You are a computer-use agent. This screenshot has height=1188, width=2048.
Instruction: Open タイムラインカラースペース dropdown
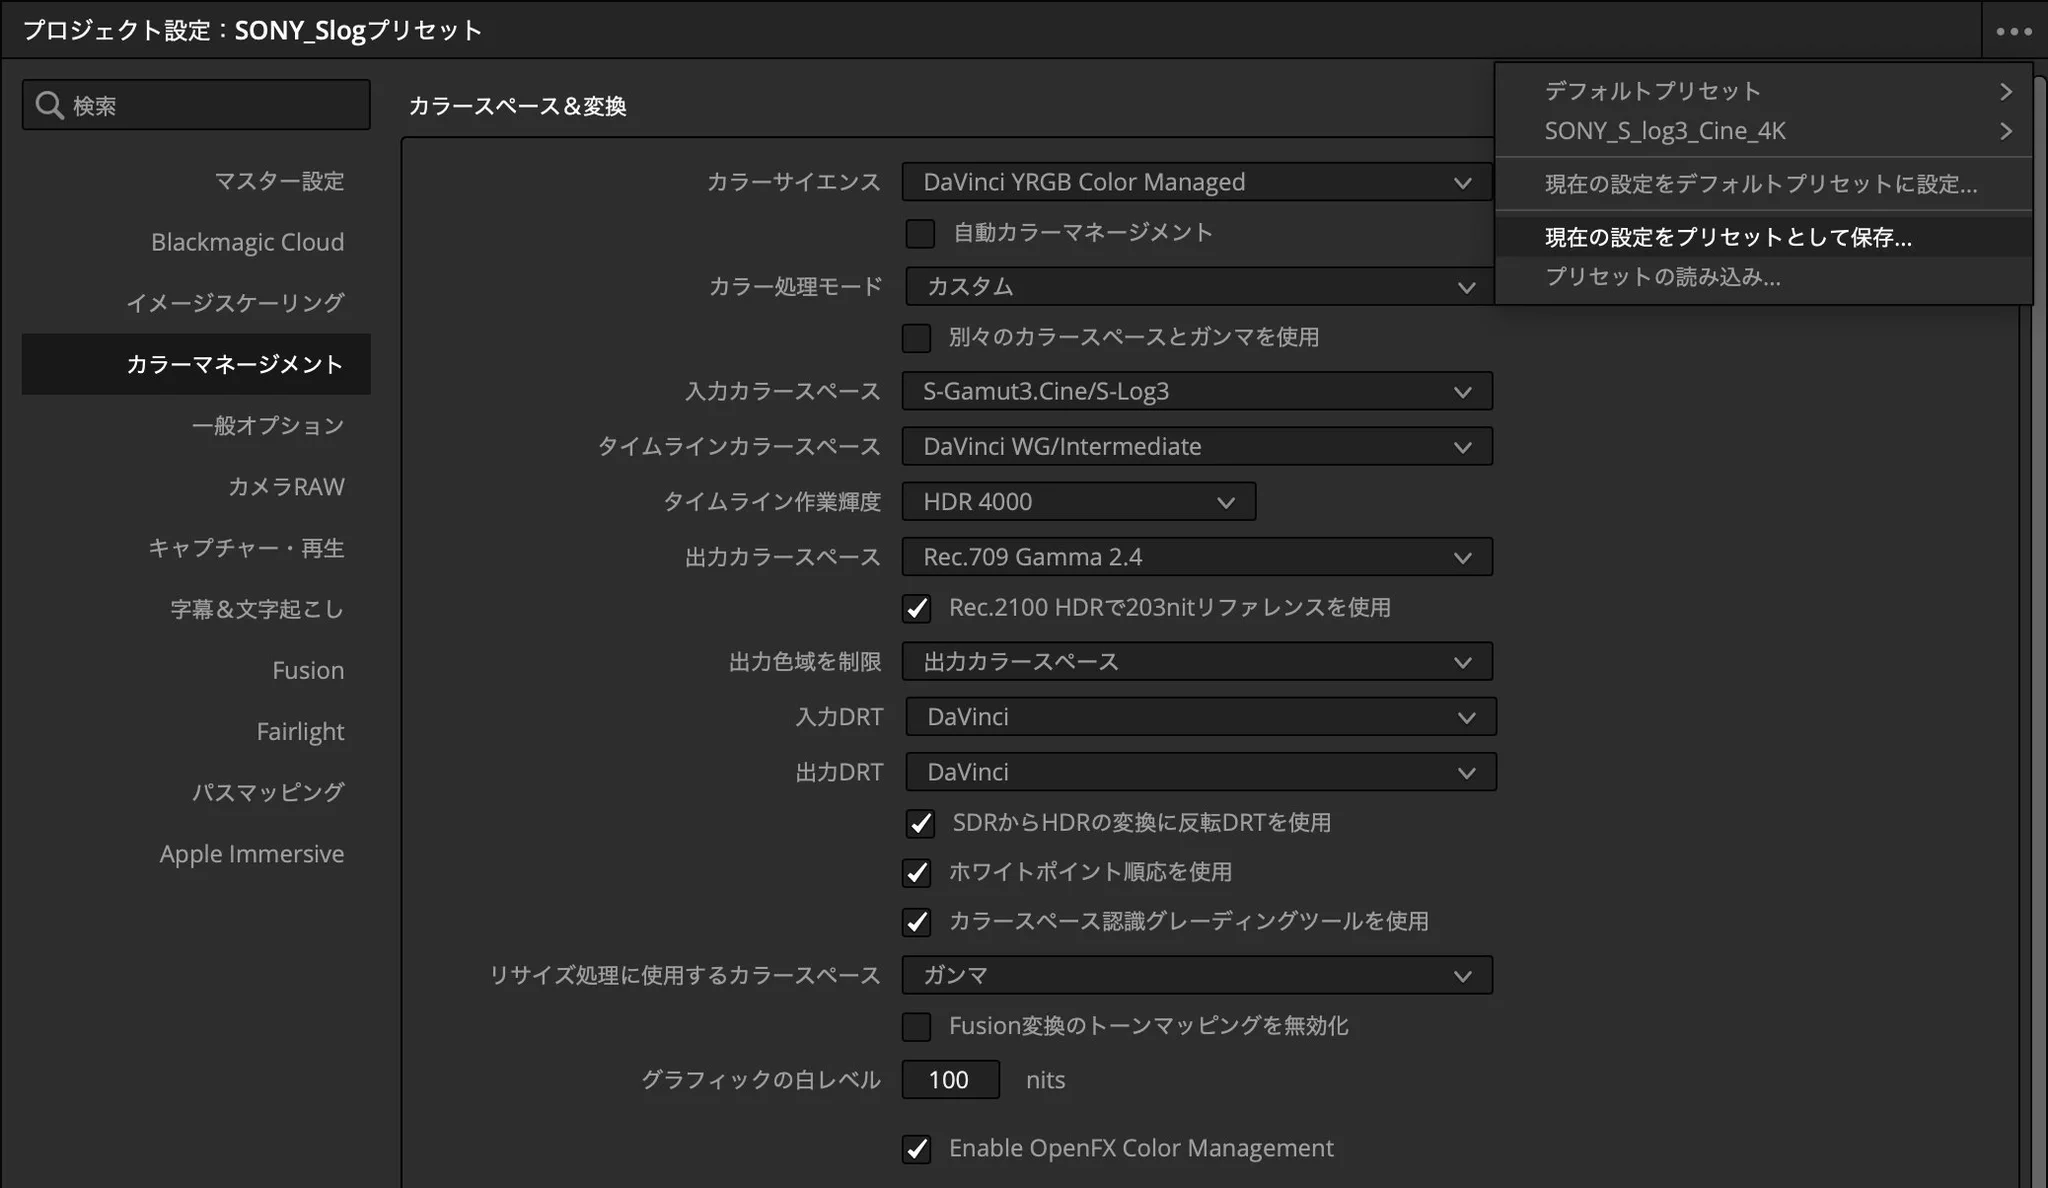(1197, 446)
